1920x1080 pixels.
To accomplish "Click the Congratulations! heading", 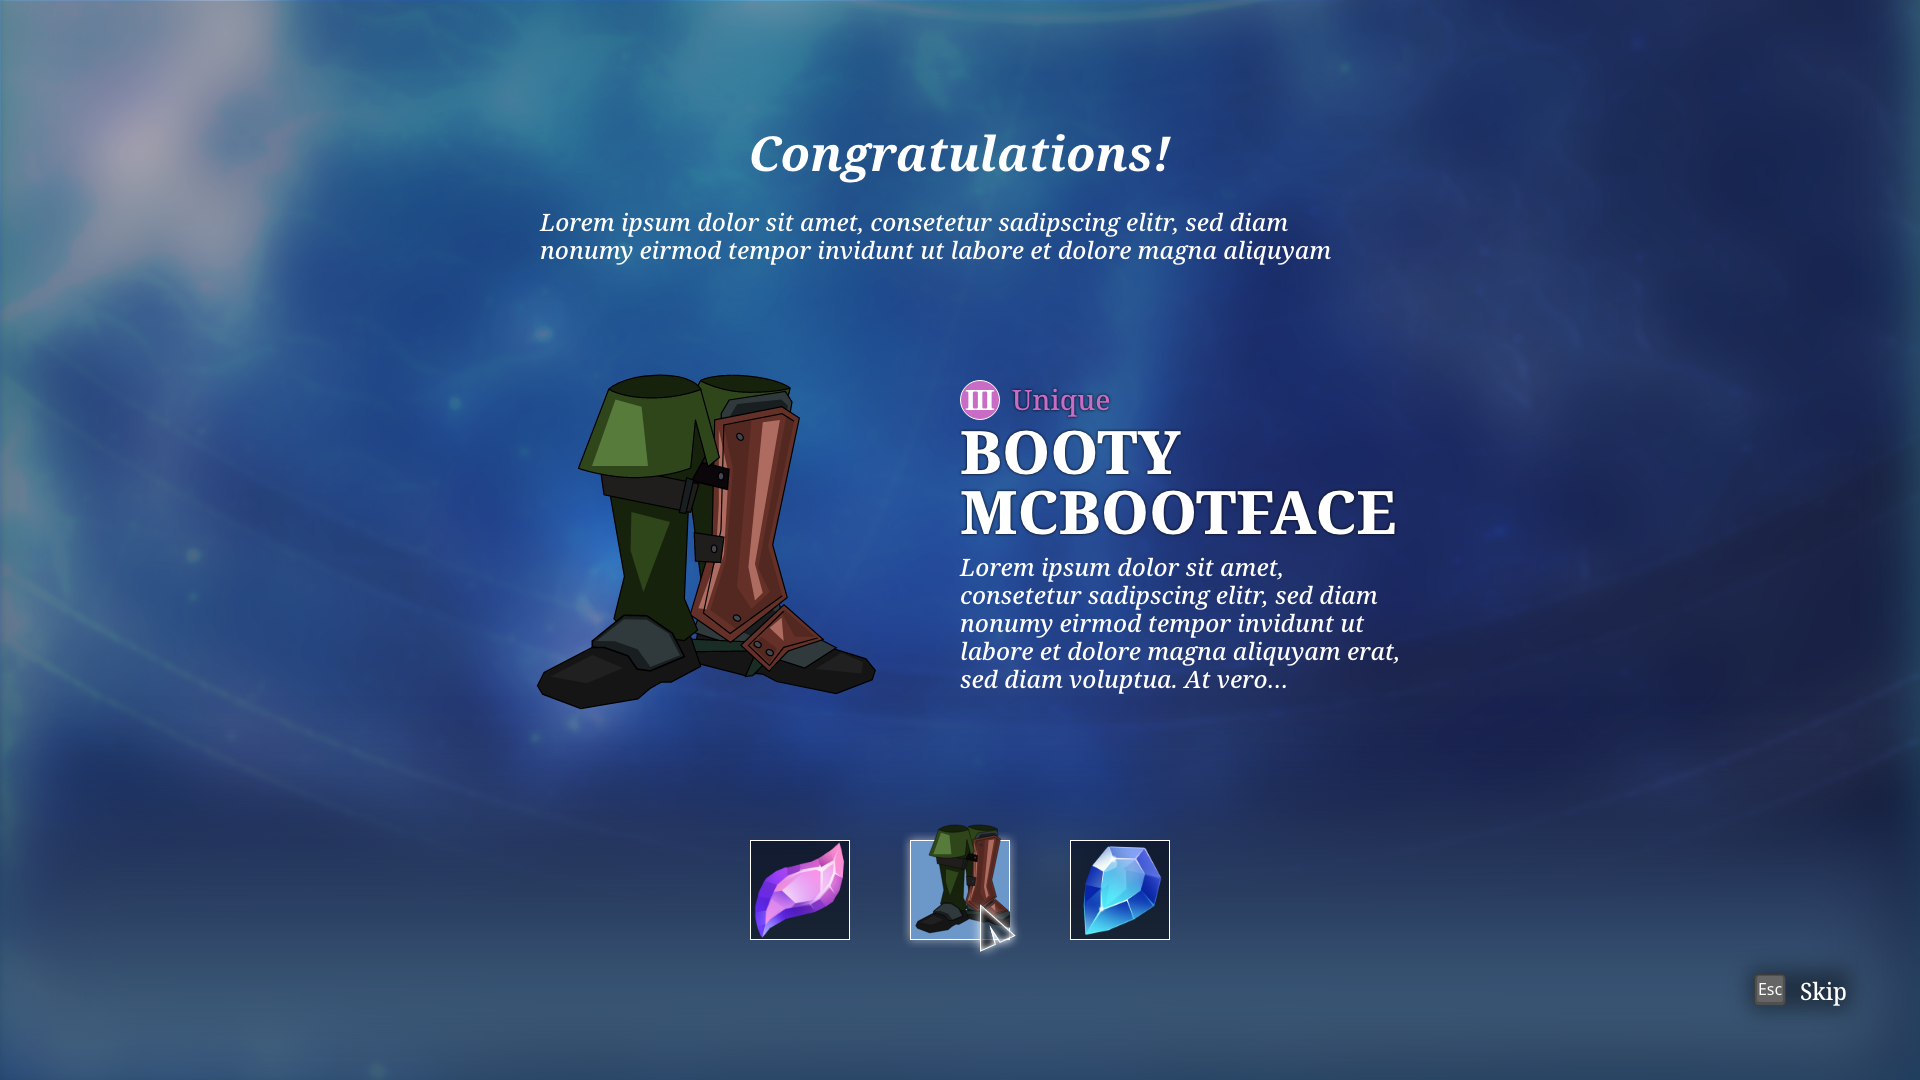I will click(x=960, y=154).
